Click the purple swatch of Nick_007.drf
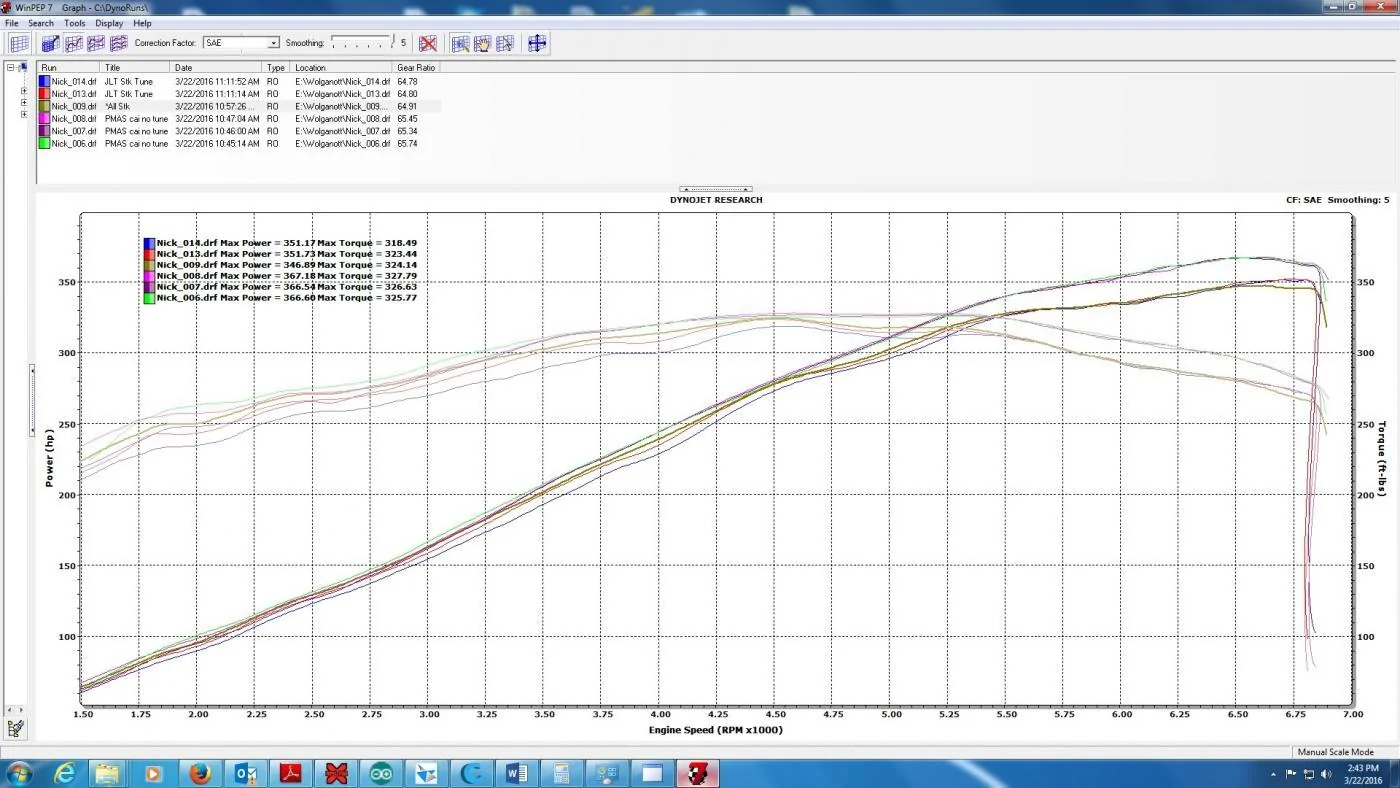1400x788 pixels. click(44, 131)
